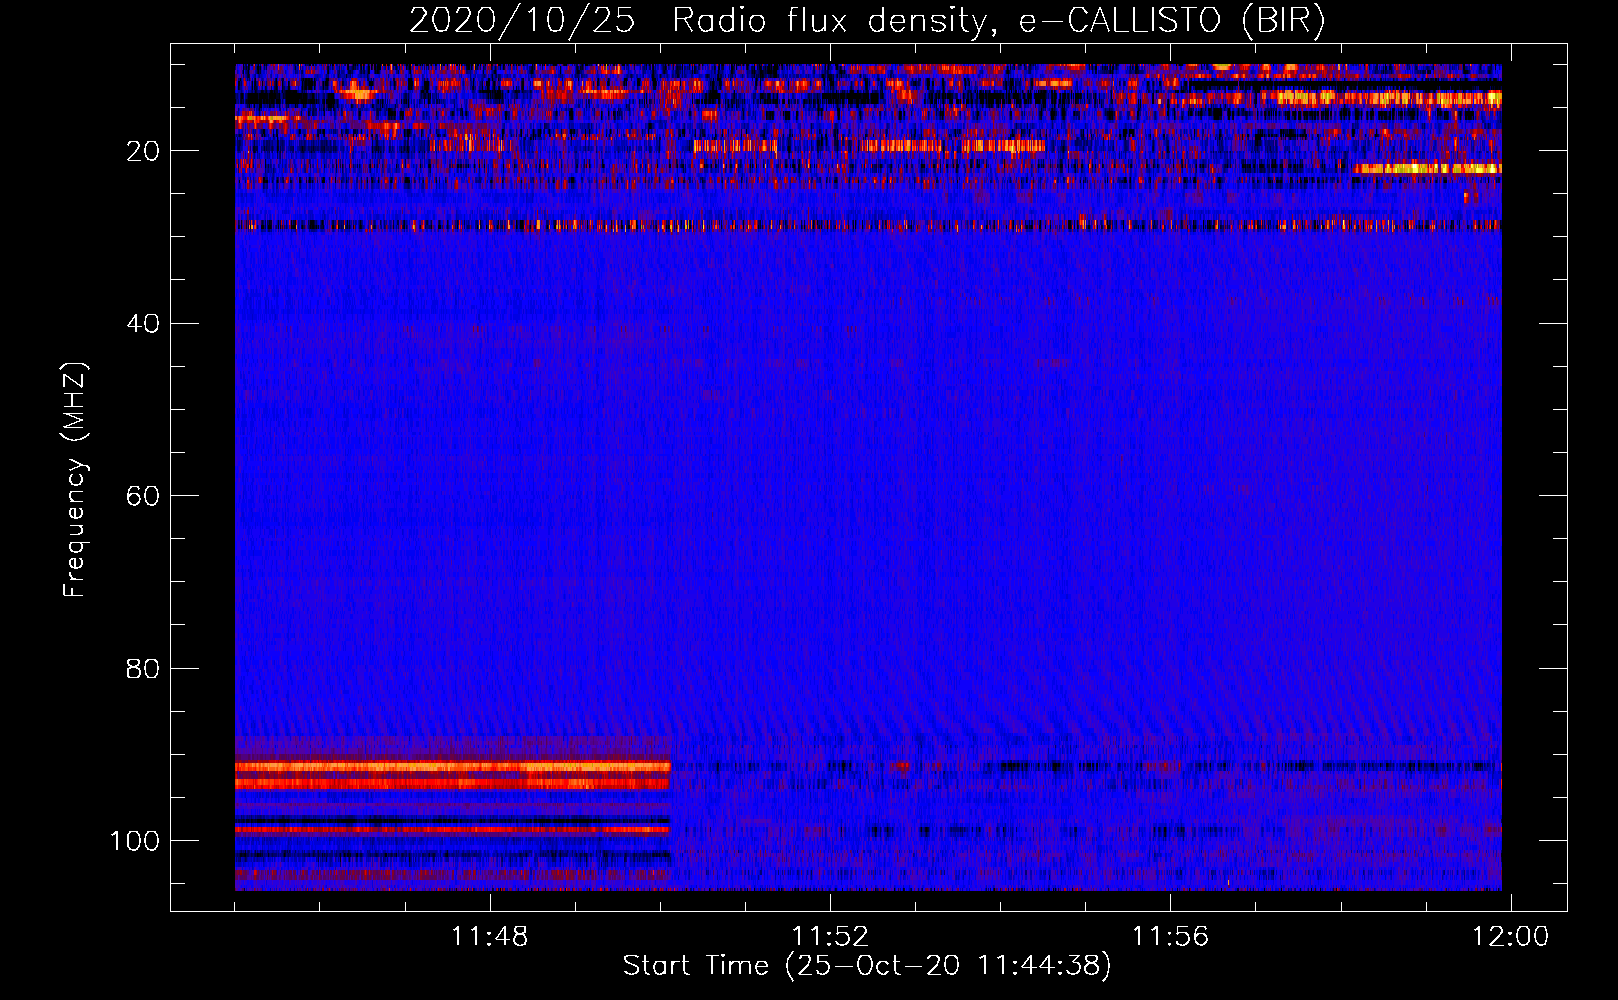
Task: Click the '80' frequency tick label
Action: (143, 669)
